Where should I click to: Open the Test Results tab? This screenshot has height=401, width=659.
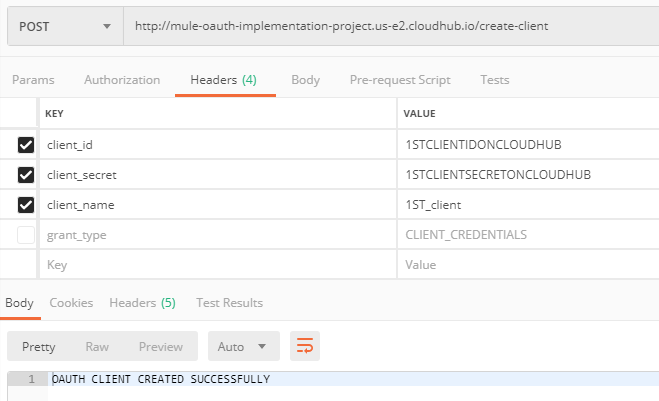pyautogui.click(x=229, y=302)
